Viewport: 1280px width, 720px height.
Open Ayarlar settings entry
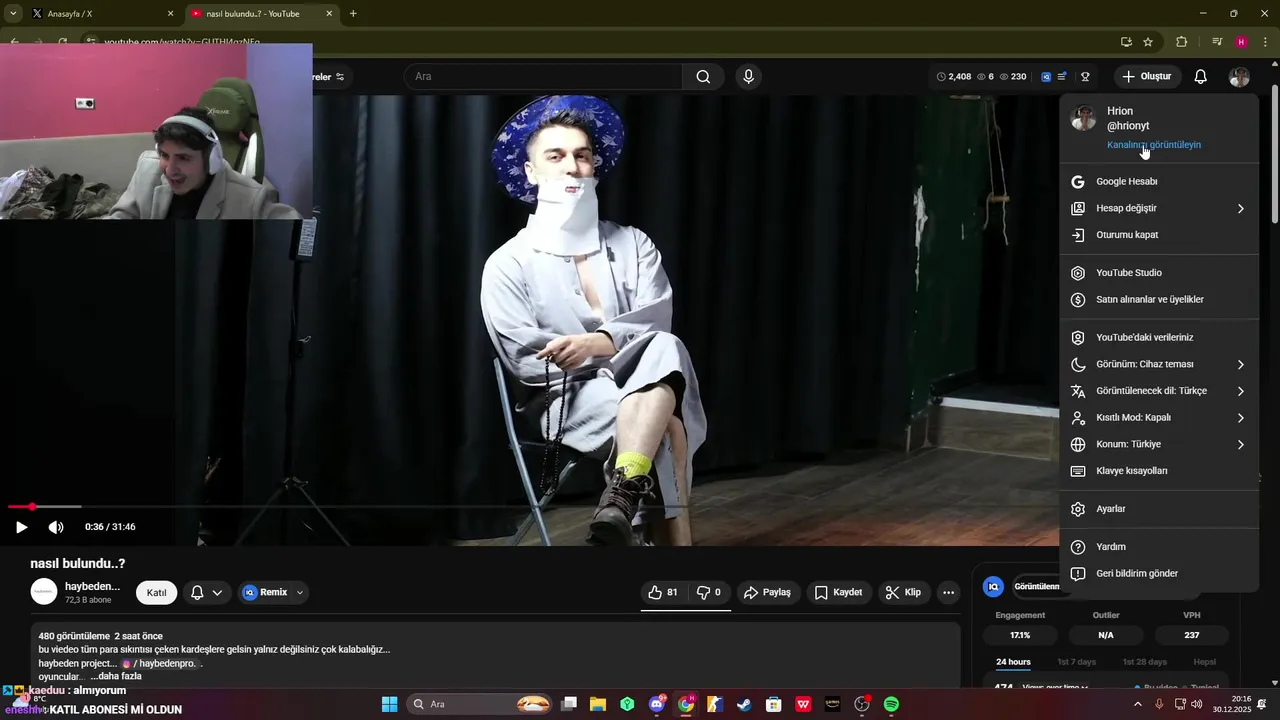pos(1159,509)
